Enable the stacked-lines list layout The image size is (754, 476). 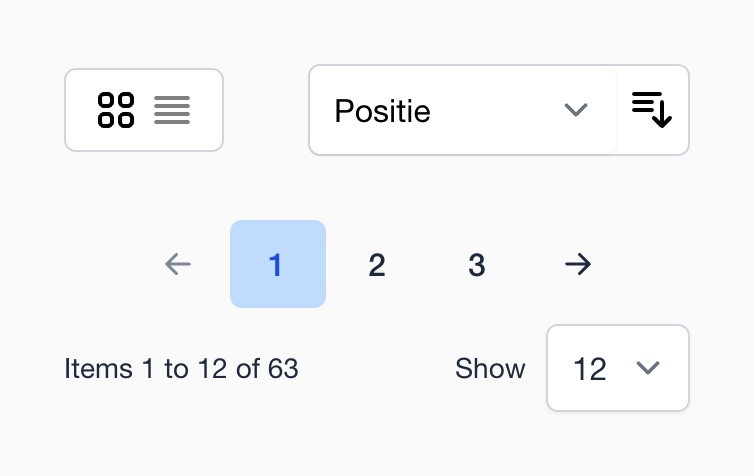(172, 110)
